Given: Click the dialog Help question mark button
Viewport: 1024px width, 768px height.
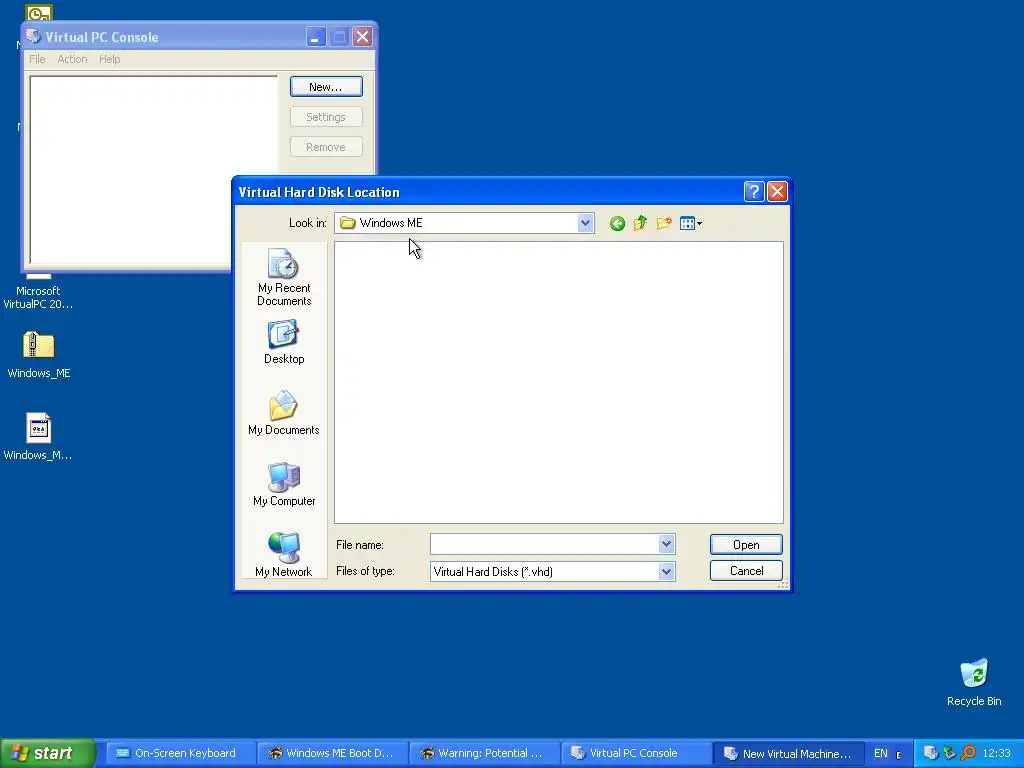Looking at the screenshot, I should point(754,191).
